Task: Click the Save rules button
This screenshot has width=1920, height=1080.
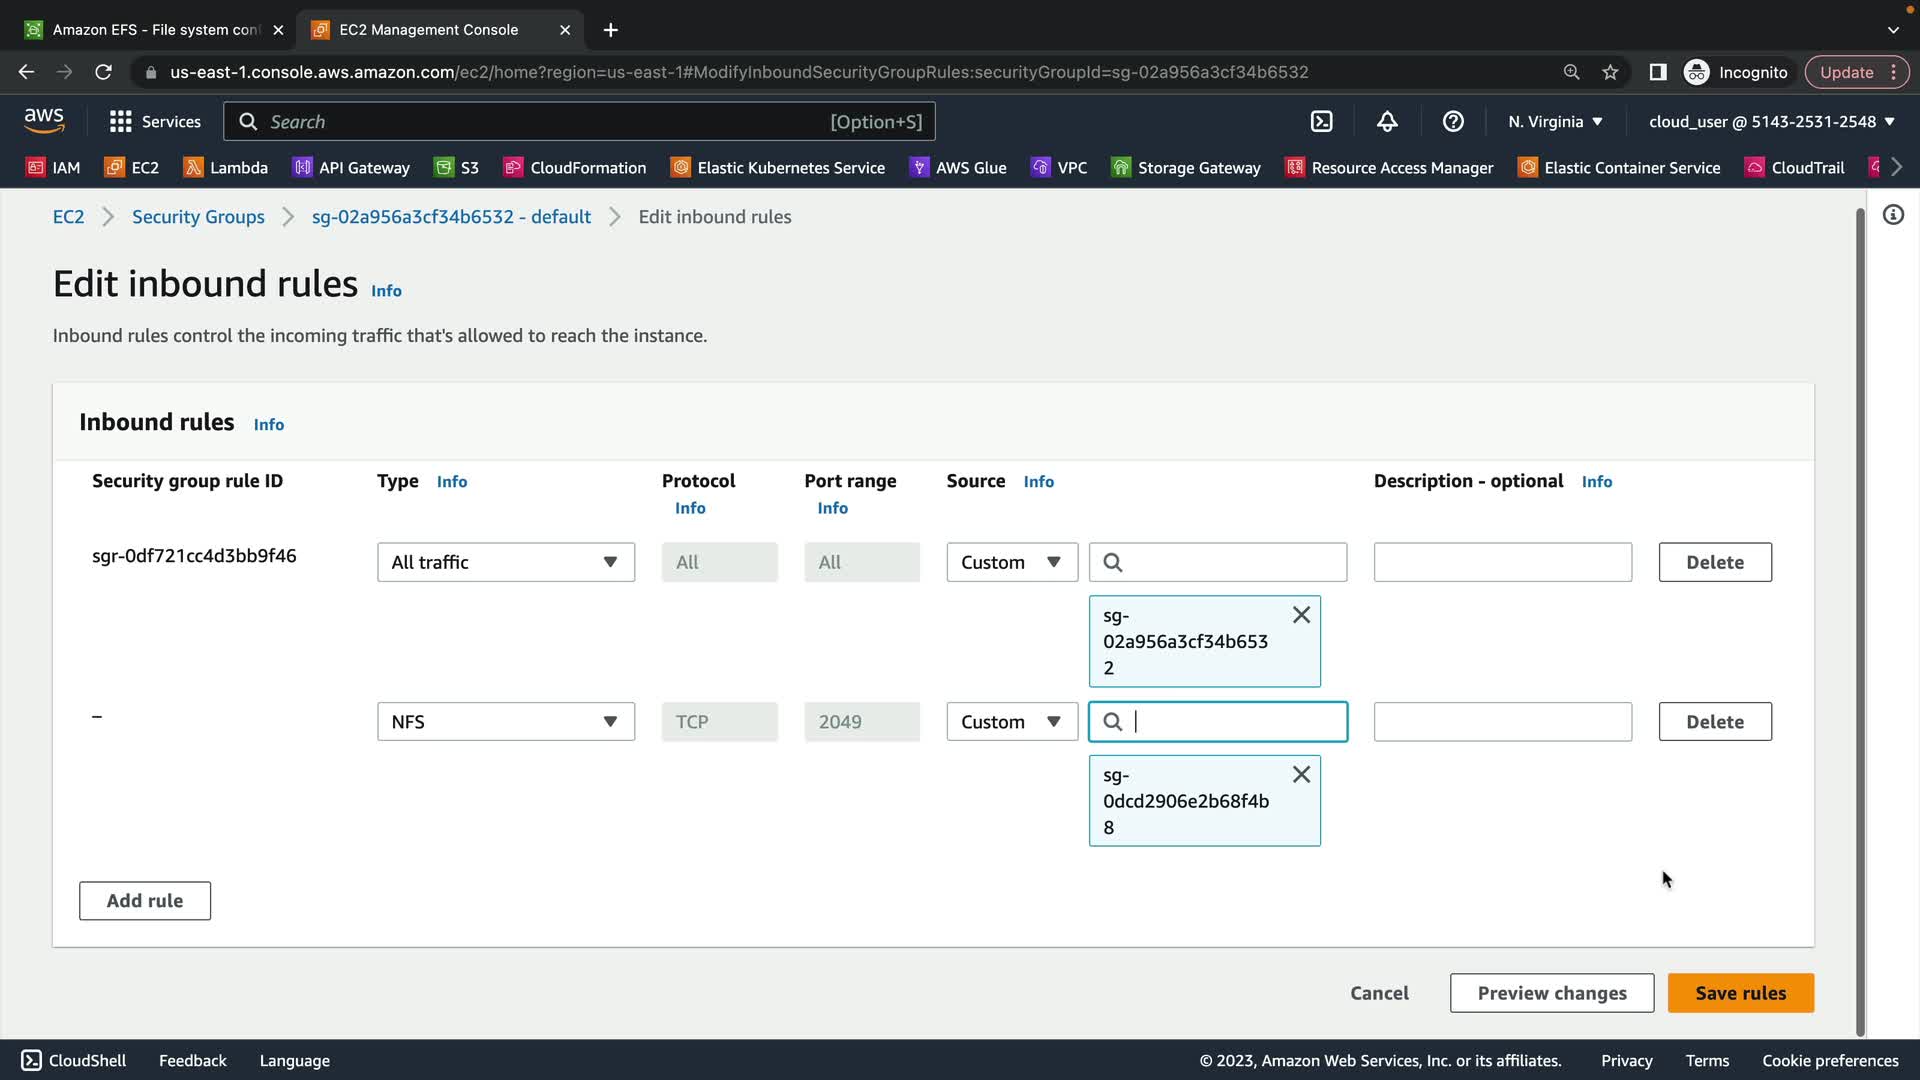Action: point(1740,993)
